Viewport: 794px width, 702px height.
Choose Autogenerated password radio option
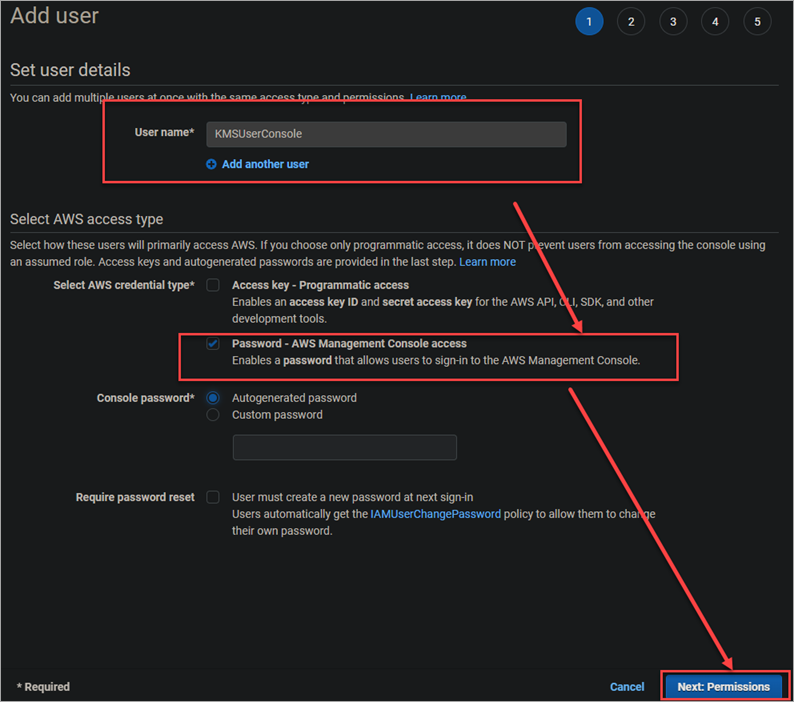point(213,398)
